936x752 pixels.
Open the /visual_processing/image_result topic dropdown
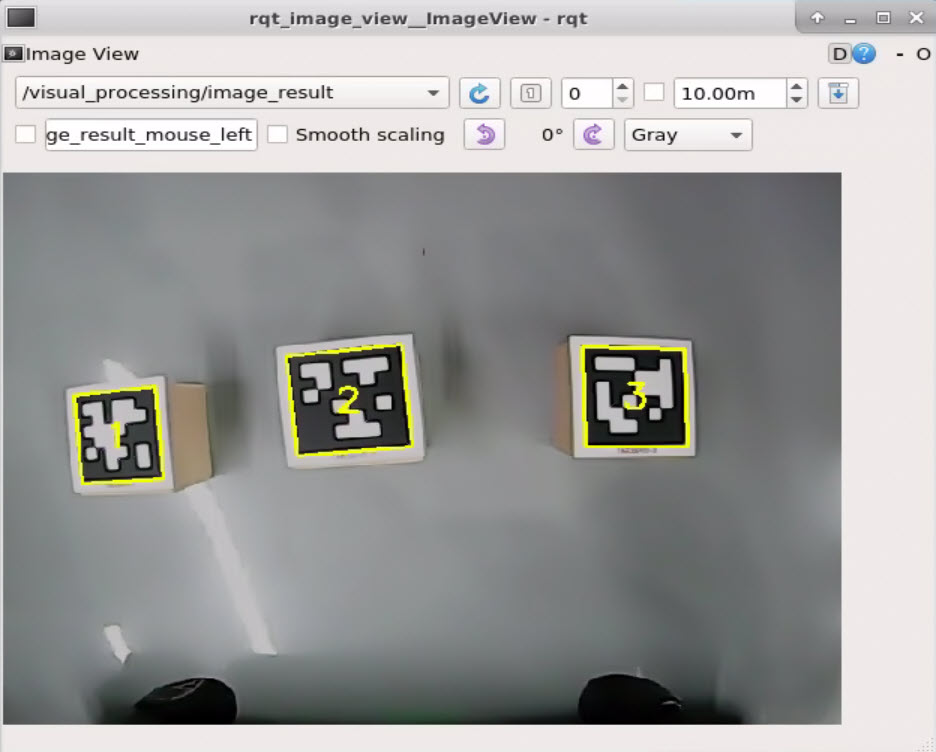pos(232,93)
